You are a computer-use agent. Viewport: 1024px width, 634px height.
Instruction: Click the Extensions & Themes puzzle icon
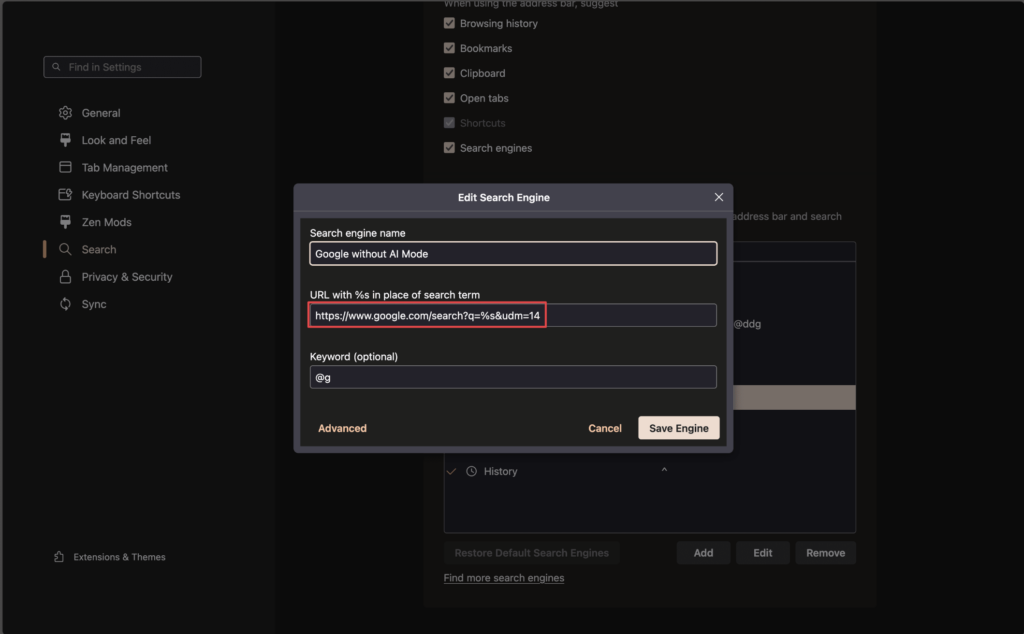click(x=59, y=557)
